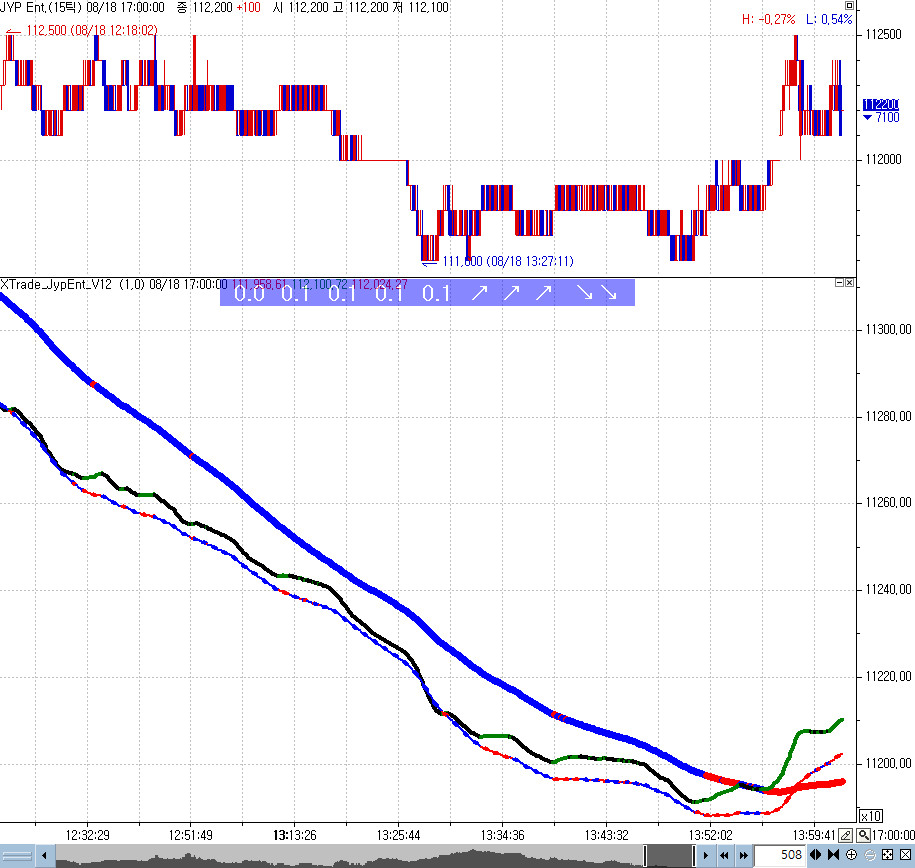This screenshot has height=868, width=915.
Task: Click the x10 scale multiplier label
Action: pyautogui.click(x=870, y=815)
